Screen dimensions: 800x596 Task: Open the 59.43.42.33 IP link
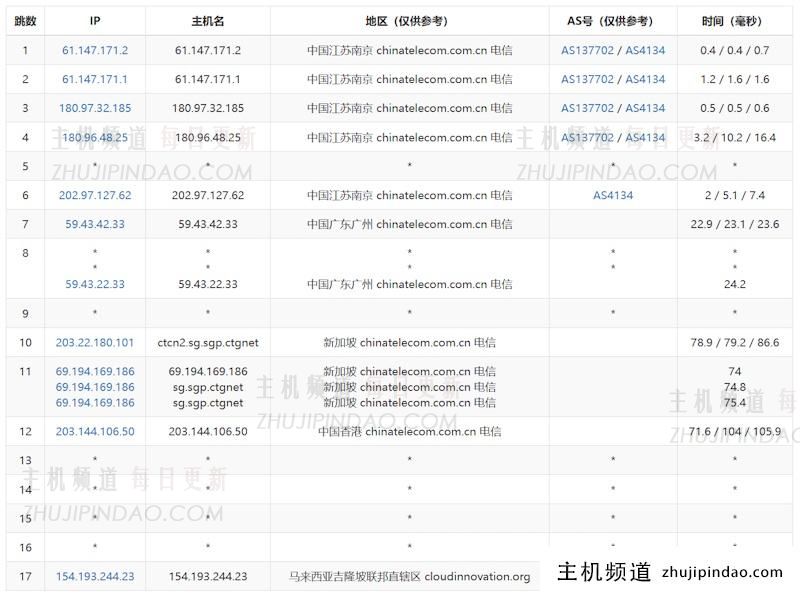tap(95, 224)
